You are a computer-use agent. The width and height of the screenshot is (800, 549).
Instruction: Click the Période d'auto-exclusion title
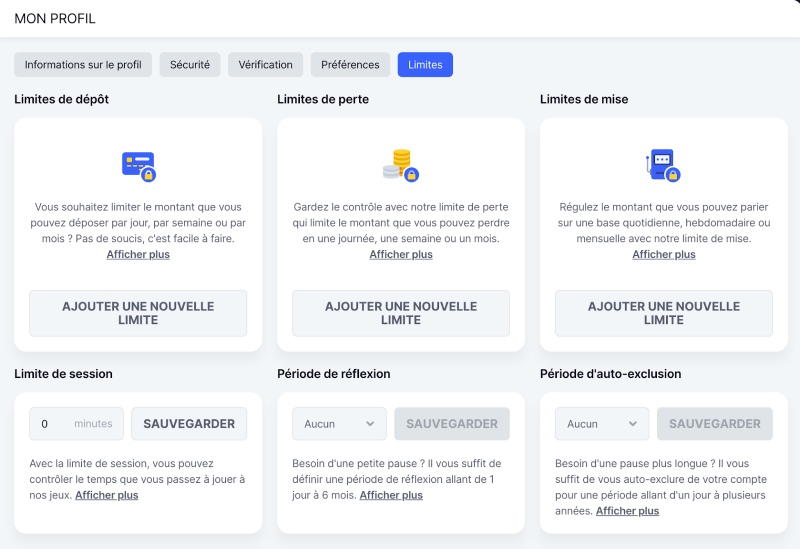pyautogui.click(x=611, y=374)
